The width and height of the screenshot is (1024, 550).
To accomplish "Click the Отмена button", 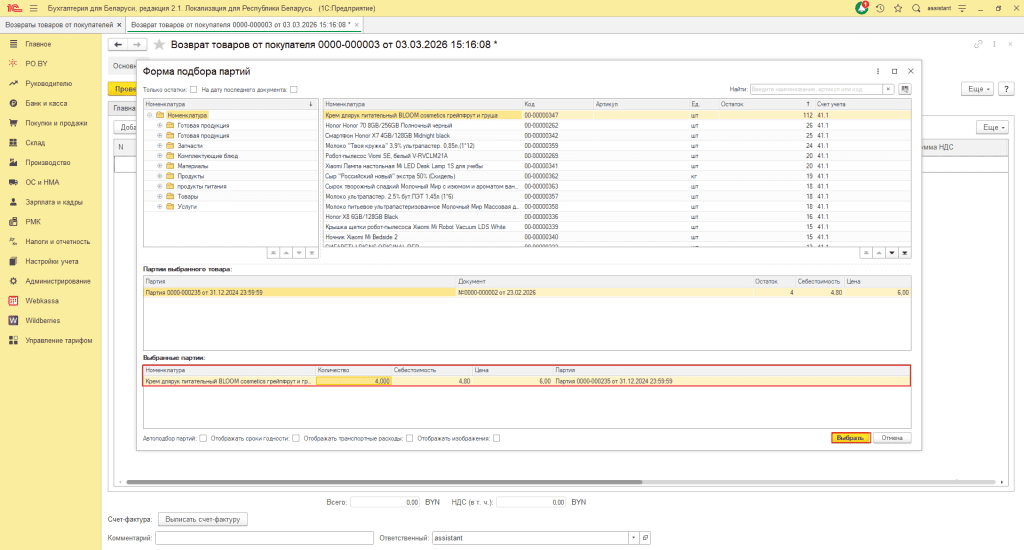I will tap(892, 438).
